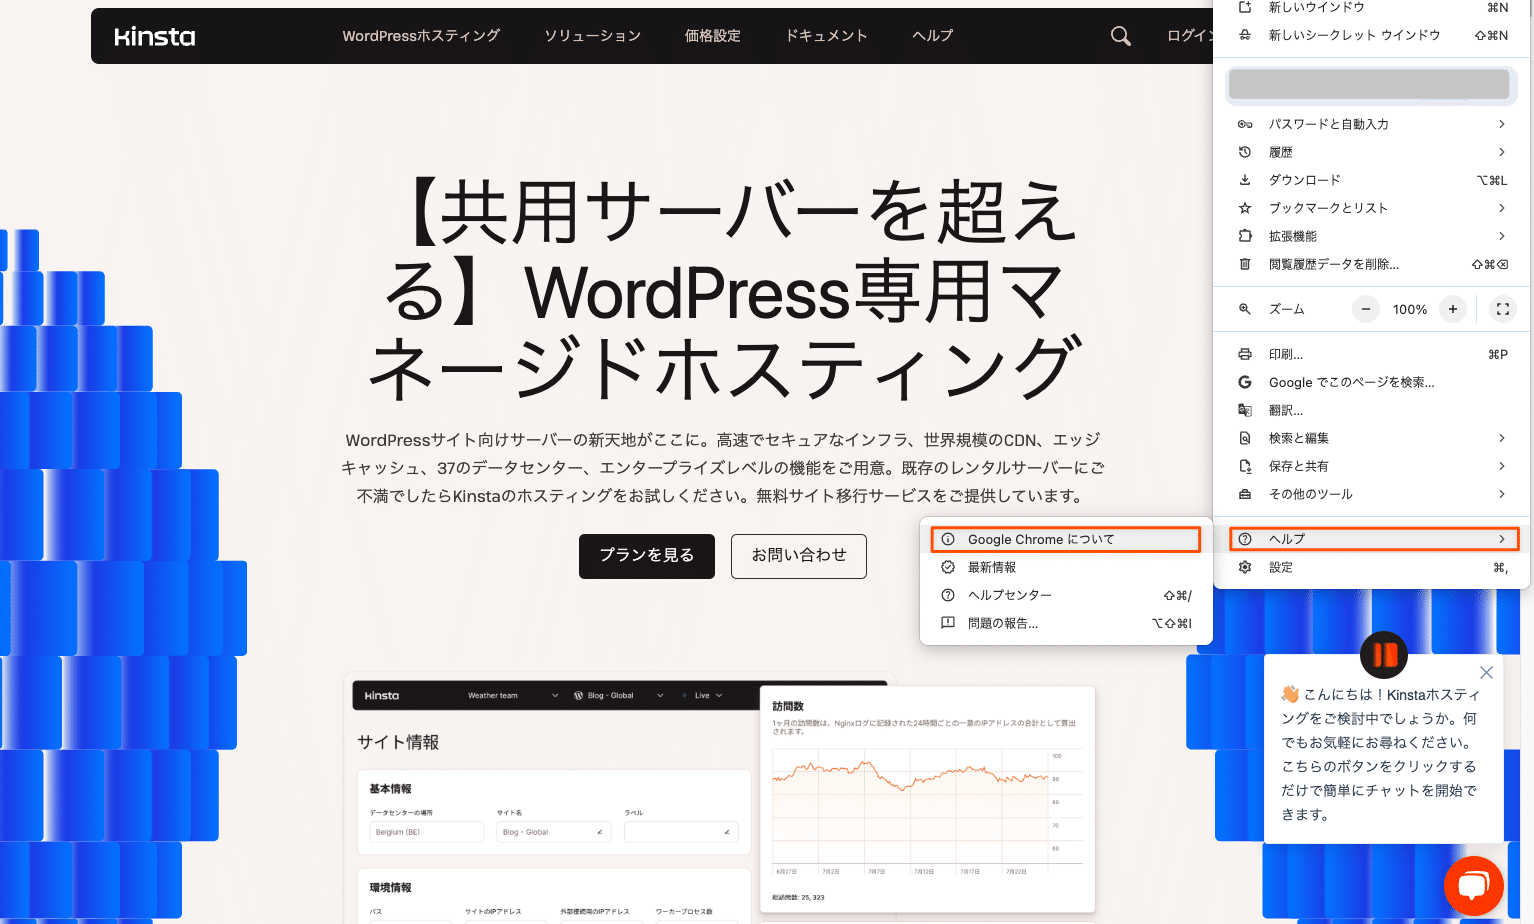Viewport: 1534px width, 924px height.
Task: Click the WordPress icon next to Blog - Global
Action: tap(581, 695)
